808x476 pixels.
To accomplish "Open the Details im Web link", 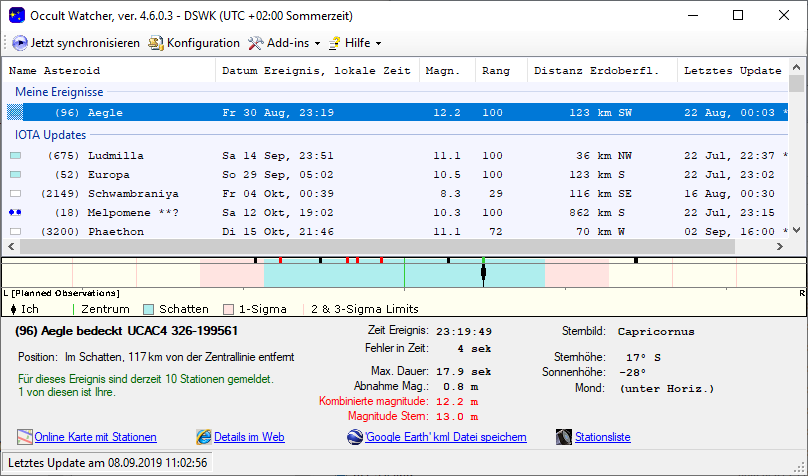I will coord(249,437).
